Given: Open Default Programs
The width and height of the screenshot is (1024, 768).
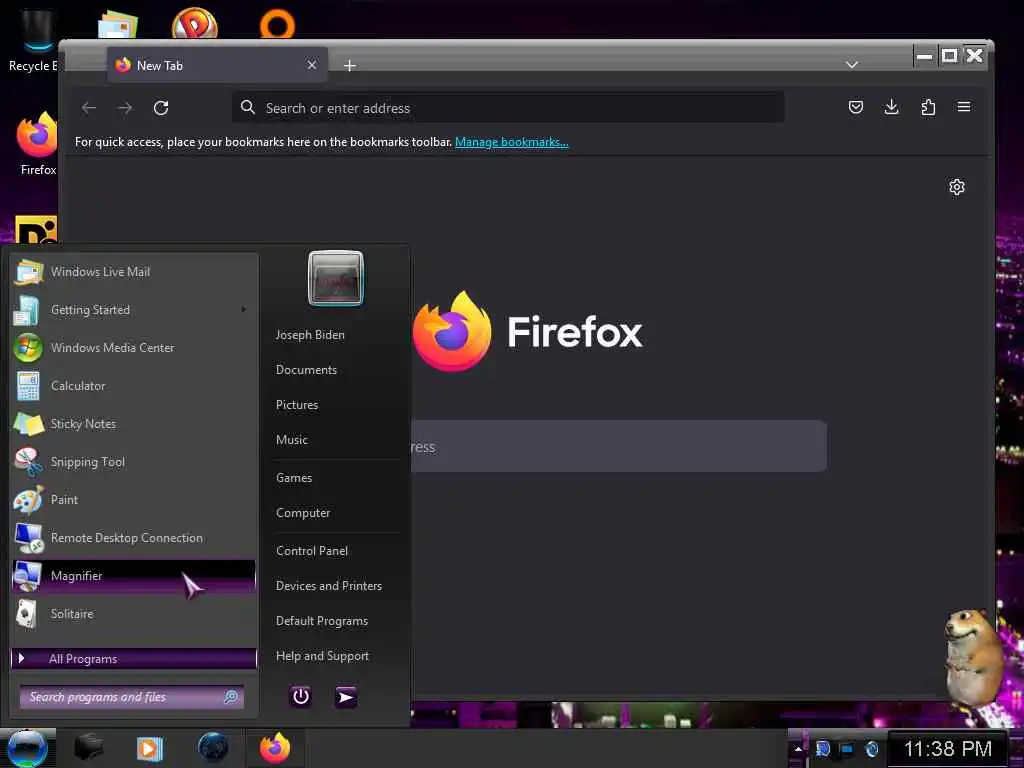Looking at the screenshot, I should tap(322, 621).
